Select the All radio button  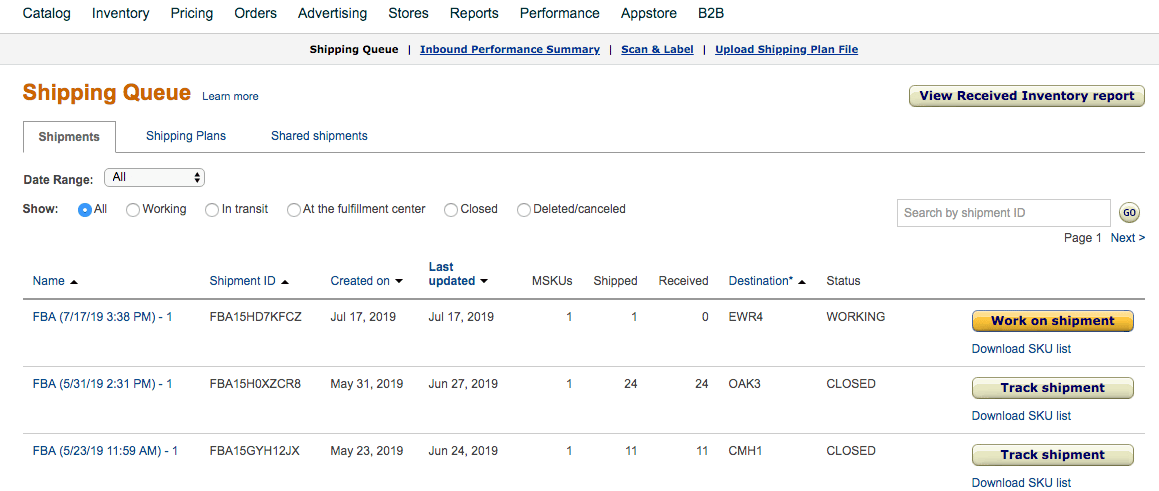coord(85,209)
